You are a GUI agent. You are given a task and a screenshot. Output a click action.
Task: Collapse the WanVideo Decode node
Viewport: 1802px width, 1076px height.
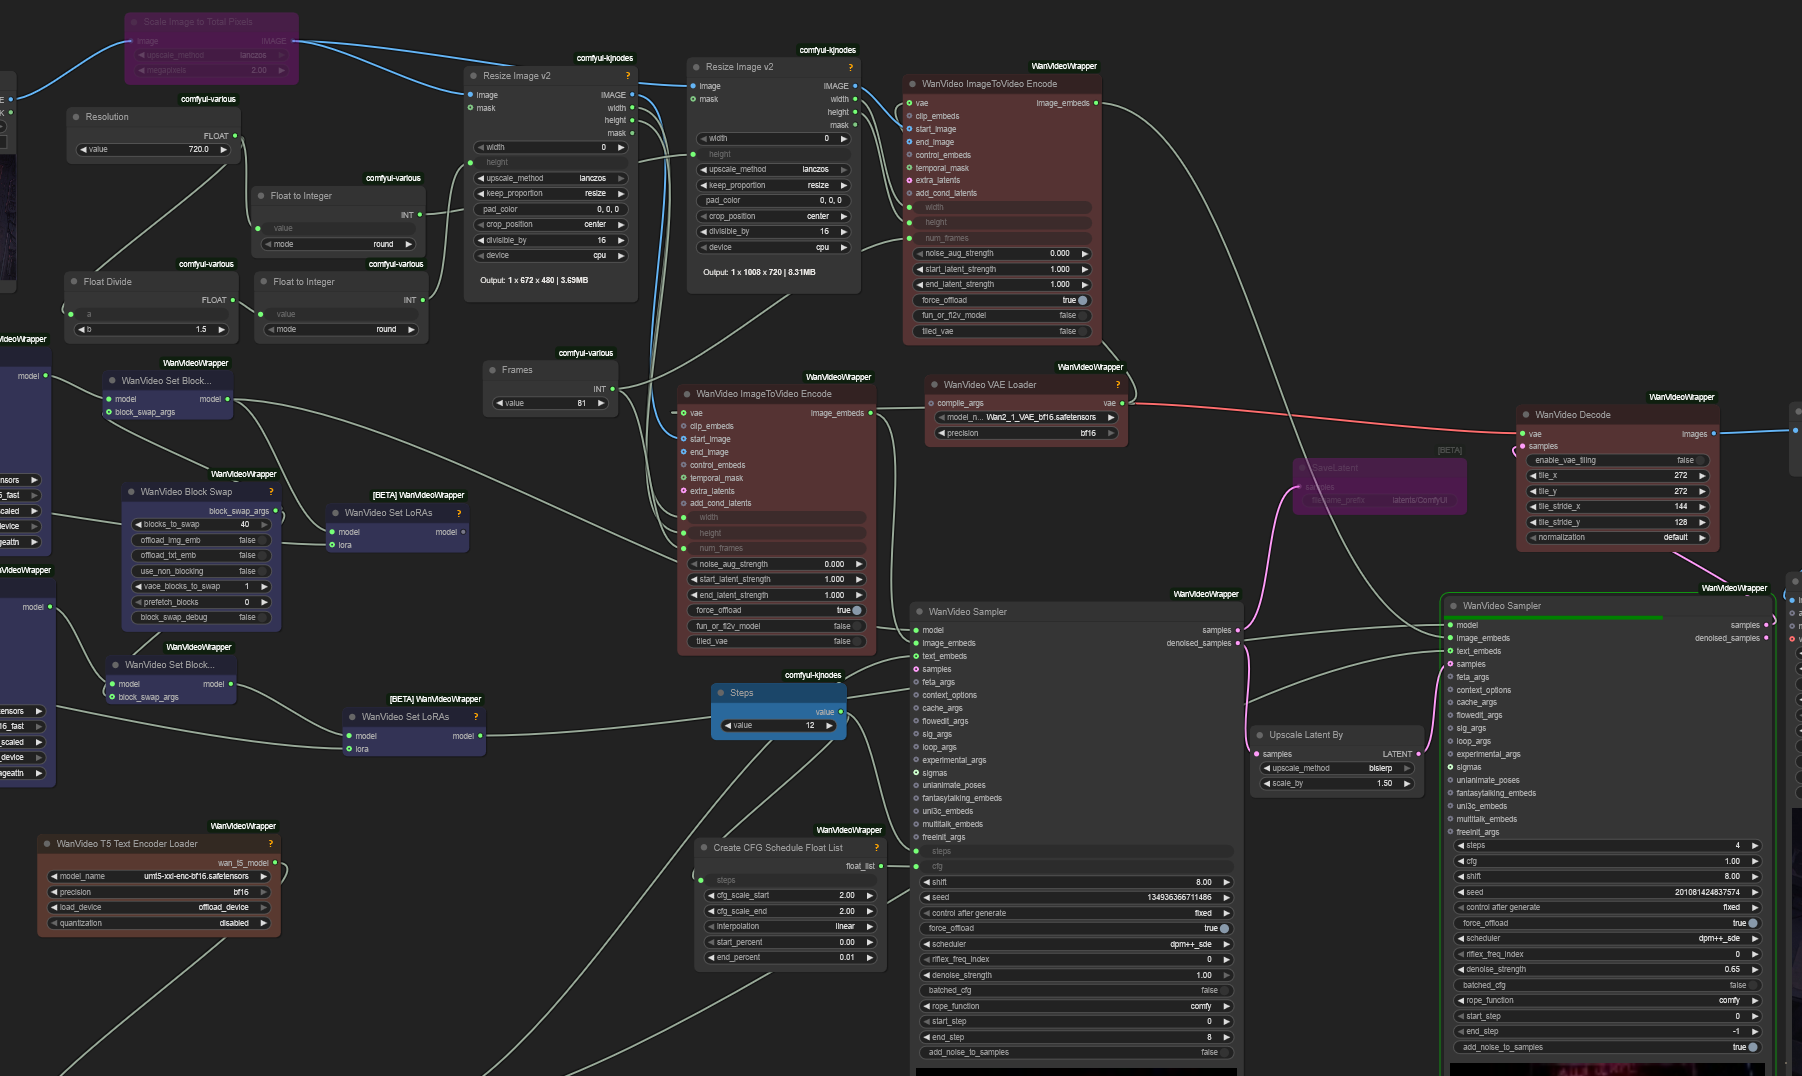tap(1526, 415)
